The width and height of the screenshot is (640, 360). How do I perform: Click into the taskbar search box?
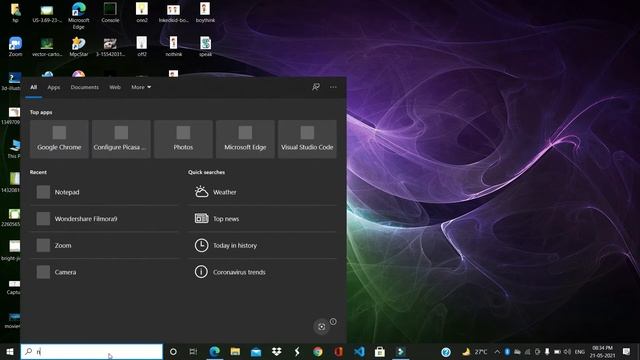(x=92, y=351)
